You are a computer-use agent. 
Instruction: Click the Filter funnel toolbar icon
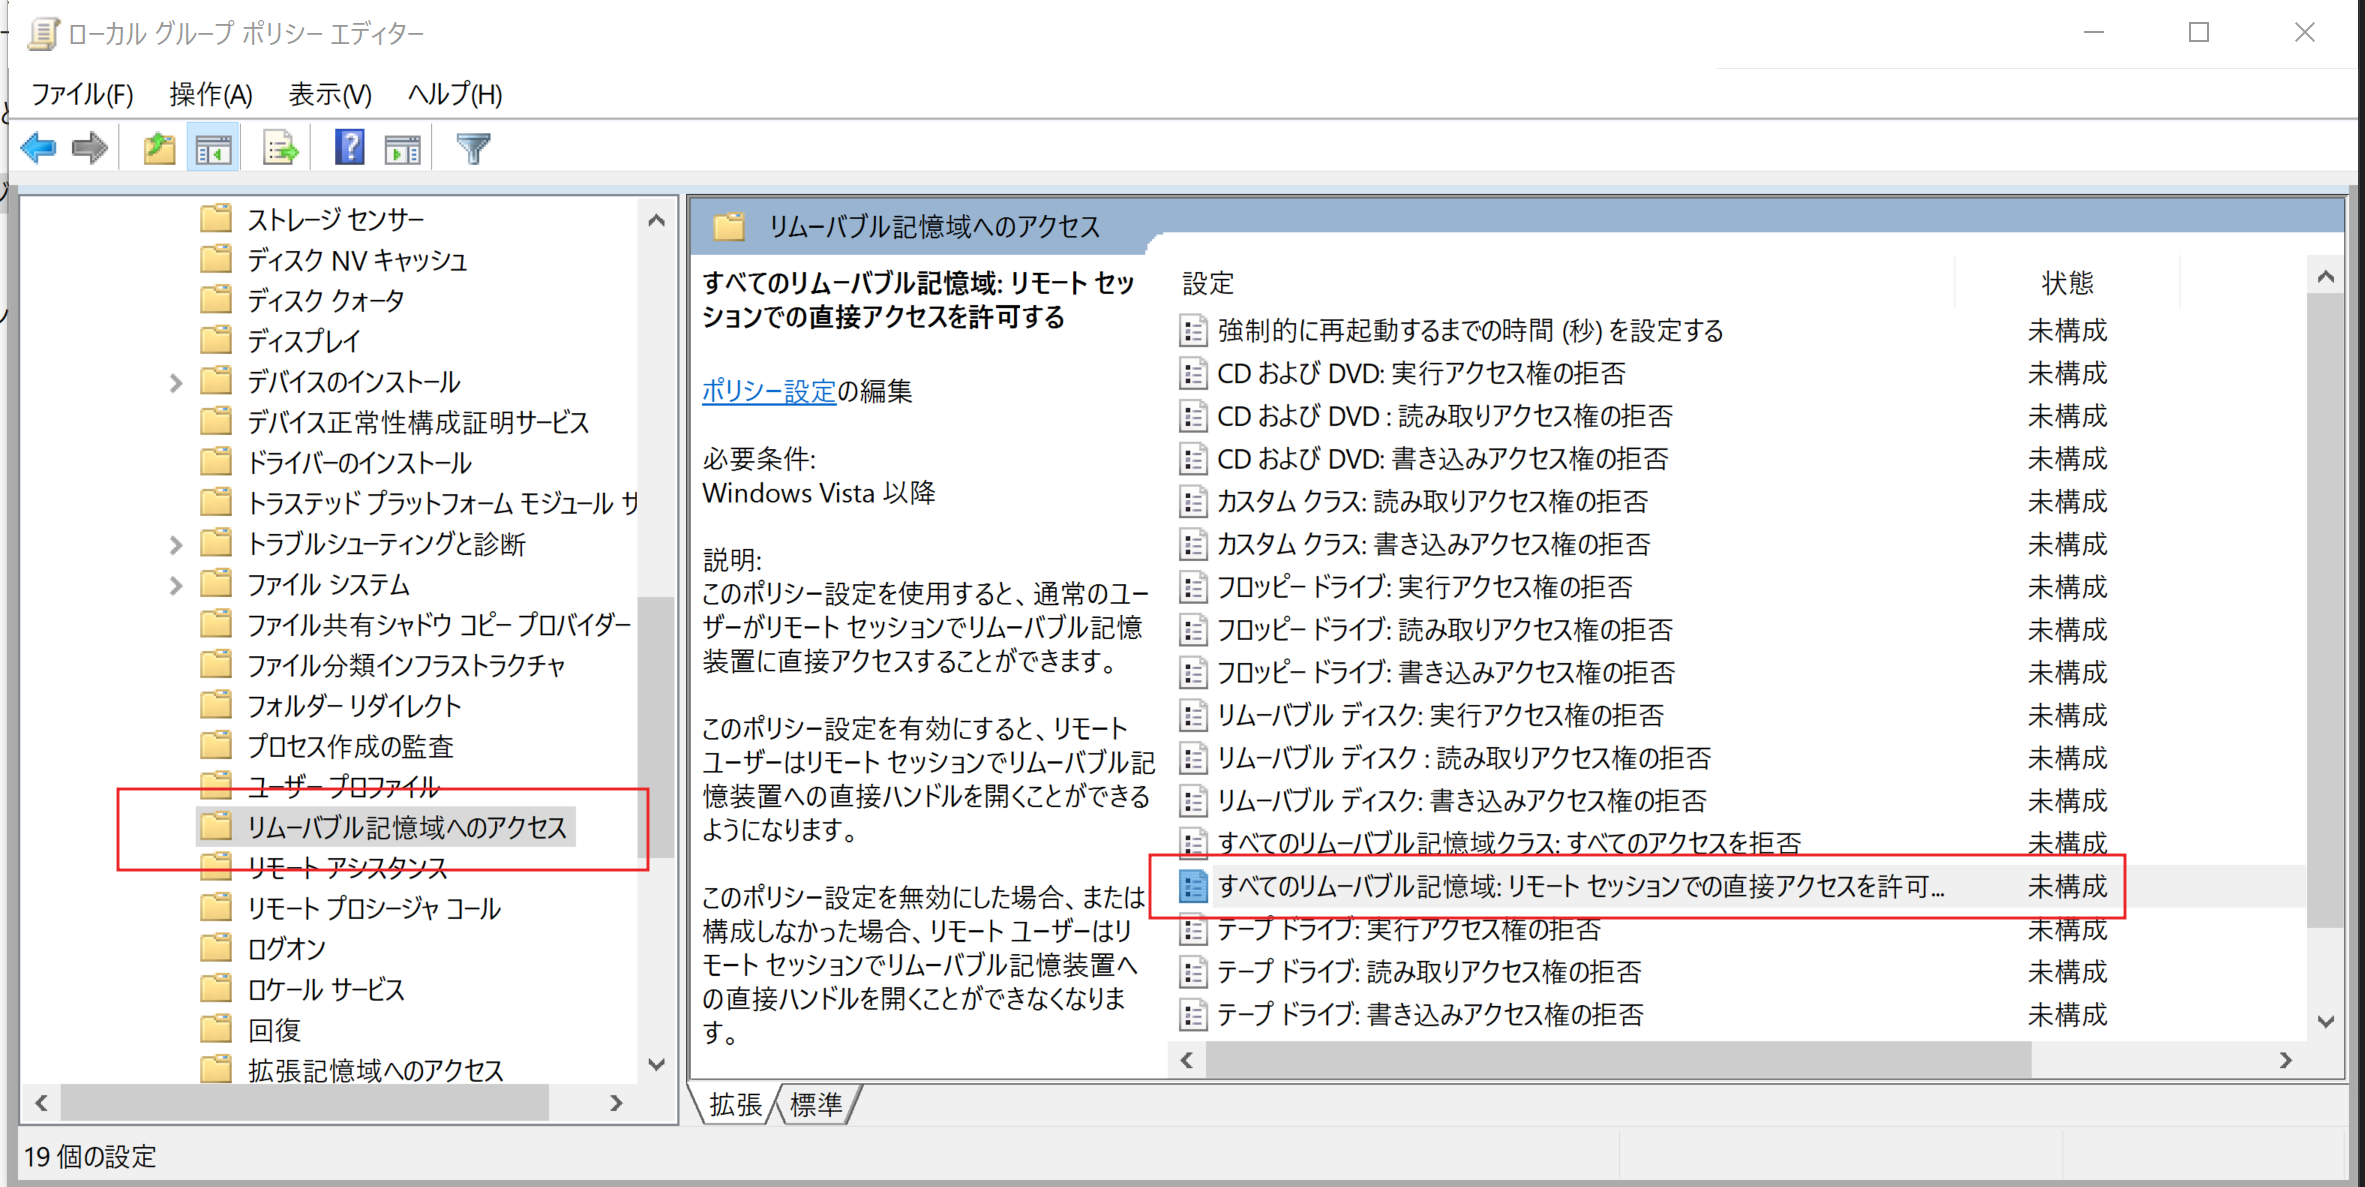473,149
